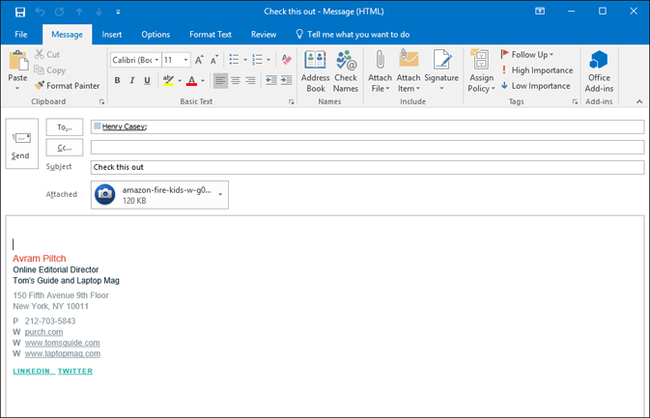Image resolution: width=650 pixels, height=418 pixels.
Task: Click the Assign Policy icon
Action: (481, 60)
